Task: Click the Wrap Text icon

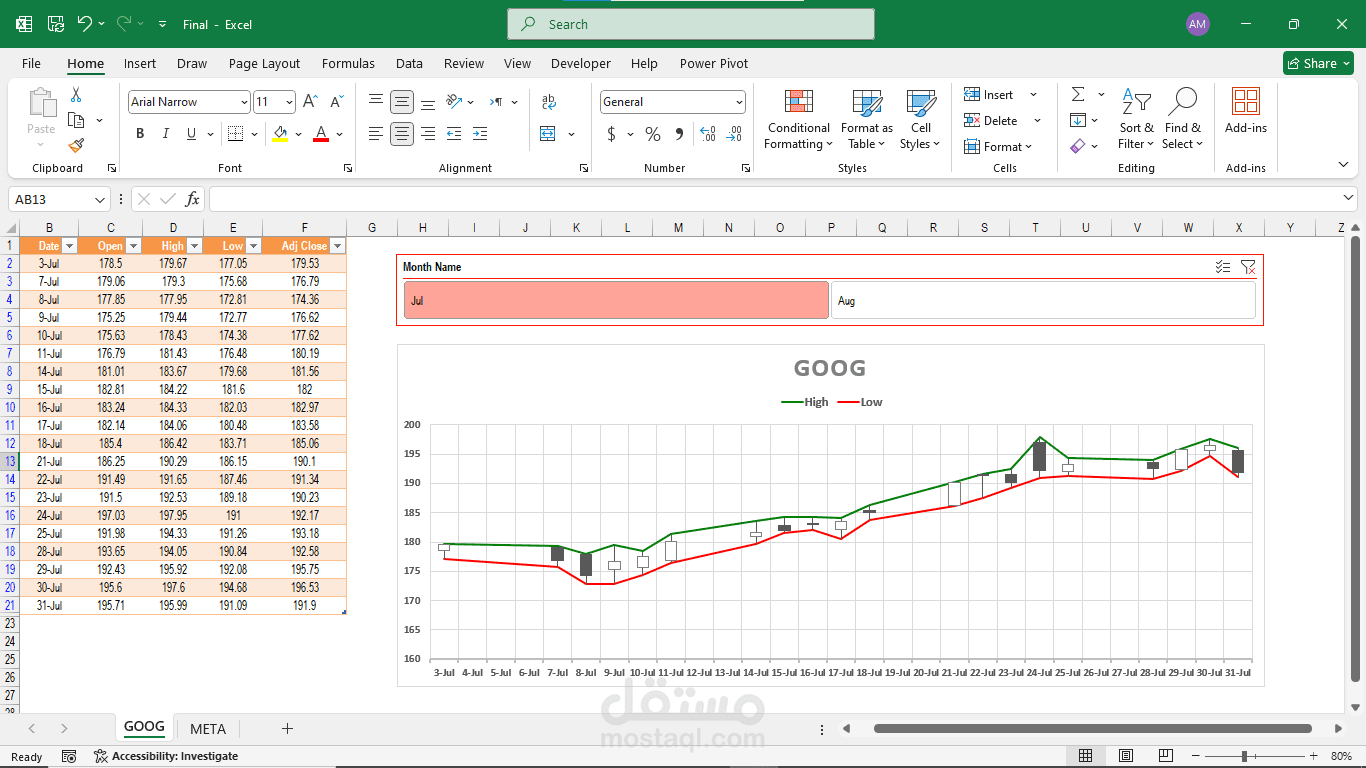Action: coord(548,102)
